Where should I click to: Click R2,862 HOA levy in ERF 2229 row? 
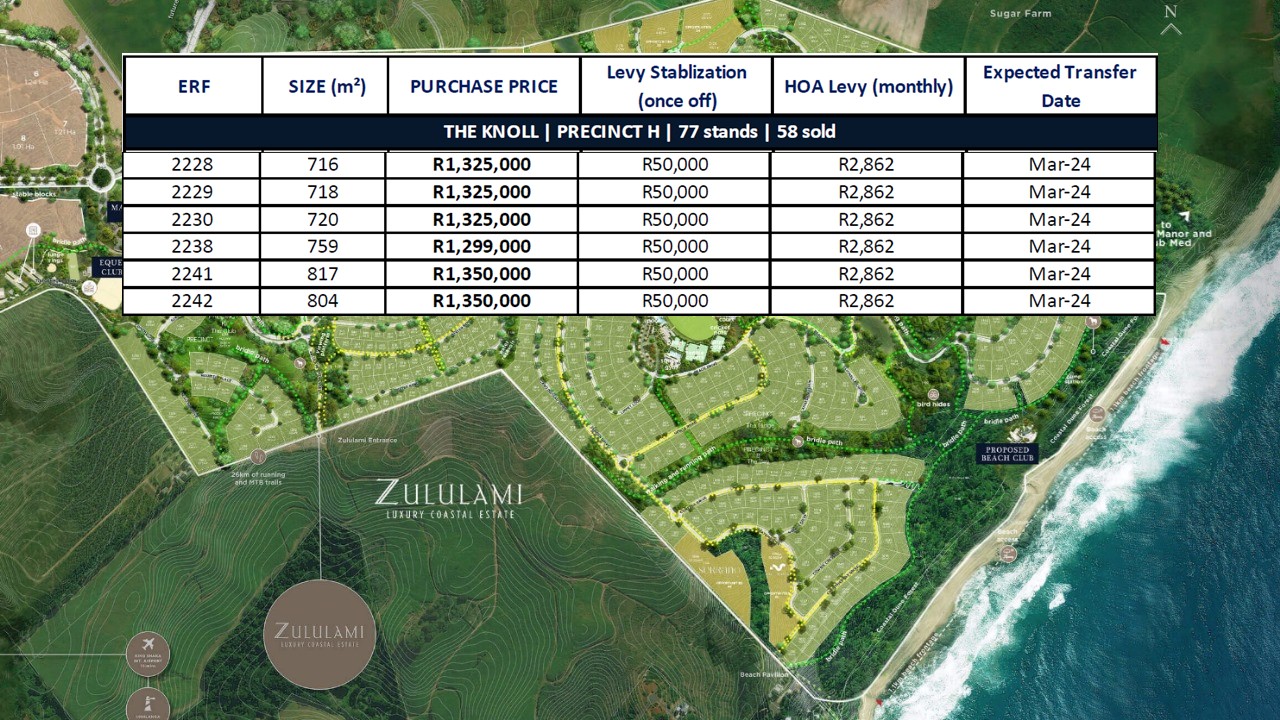[x=866, y=192]
